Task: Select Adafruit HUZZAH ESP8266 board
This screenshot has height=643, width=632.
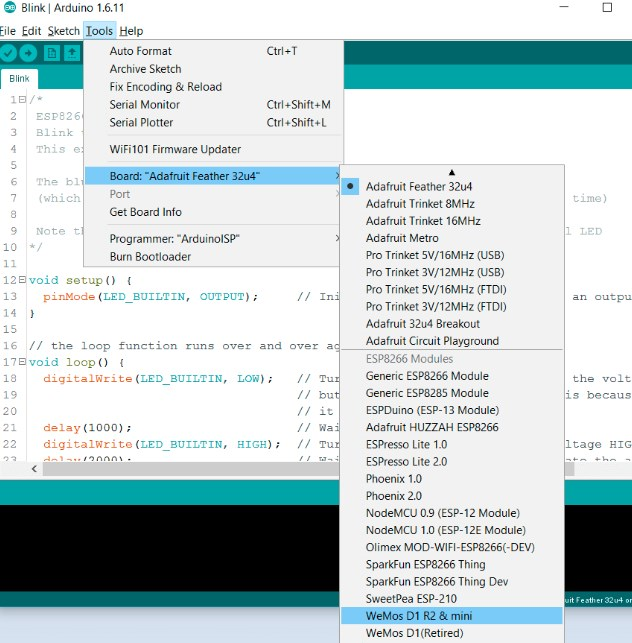Action: pos(453,427)
